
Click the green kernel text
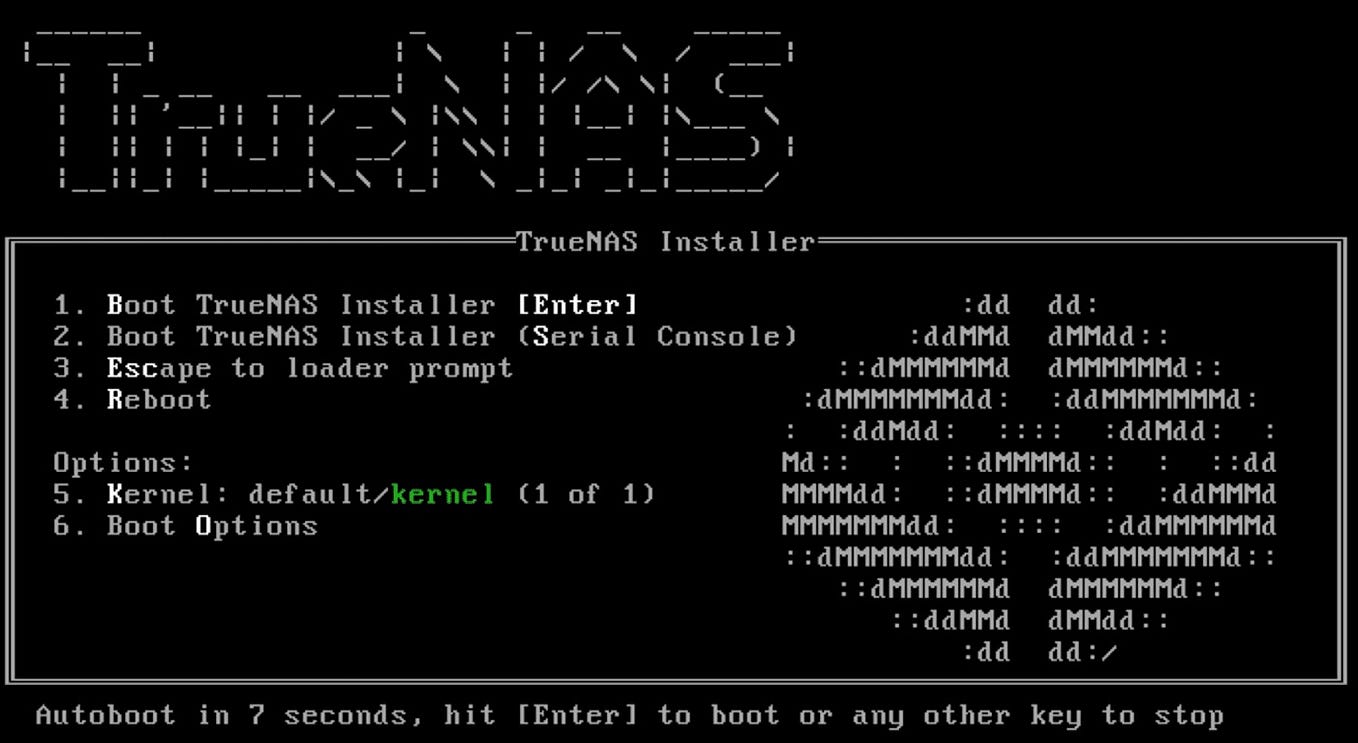[x=443, y=494]
